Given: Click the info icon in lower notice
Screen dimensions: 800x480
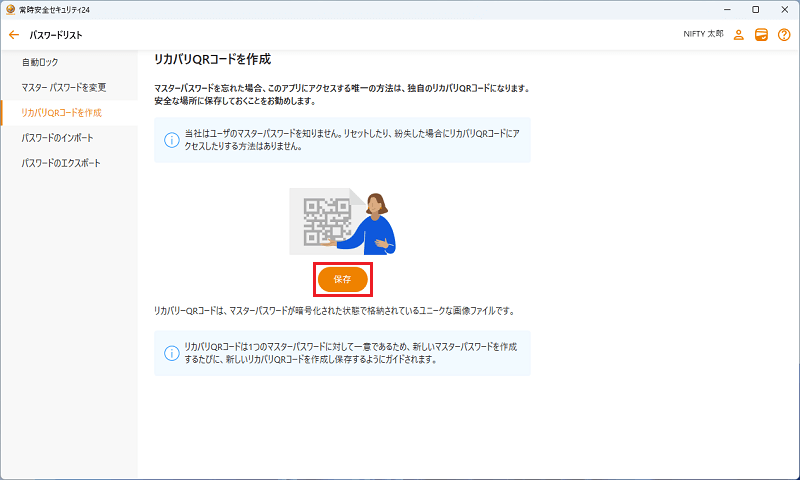Looking at the screenshot, I should tap(171, 353).
